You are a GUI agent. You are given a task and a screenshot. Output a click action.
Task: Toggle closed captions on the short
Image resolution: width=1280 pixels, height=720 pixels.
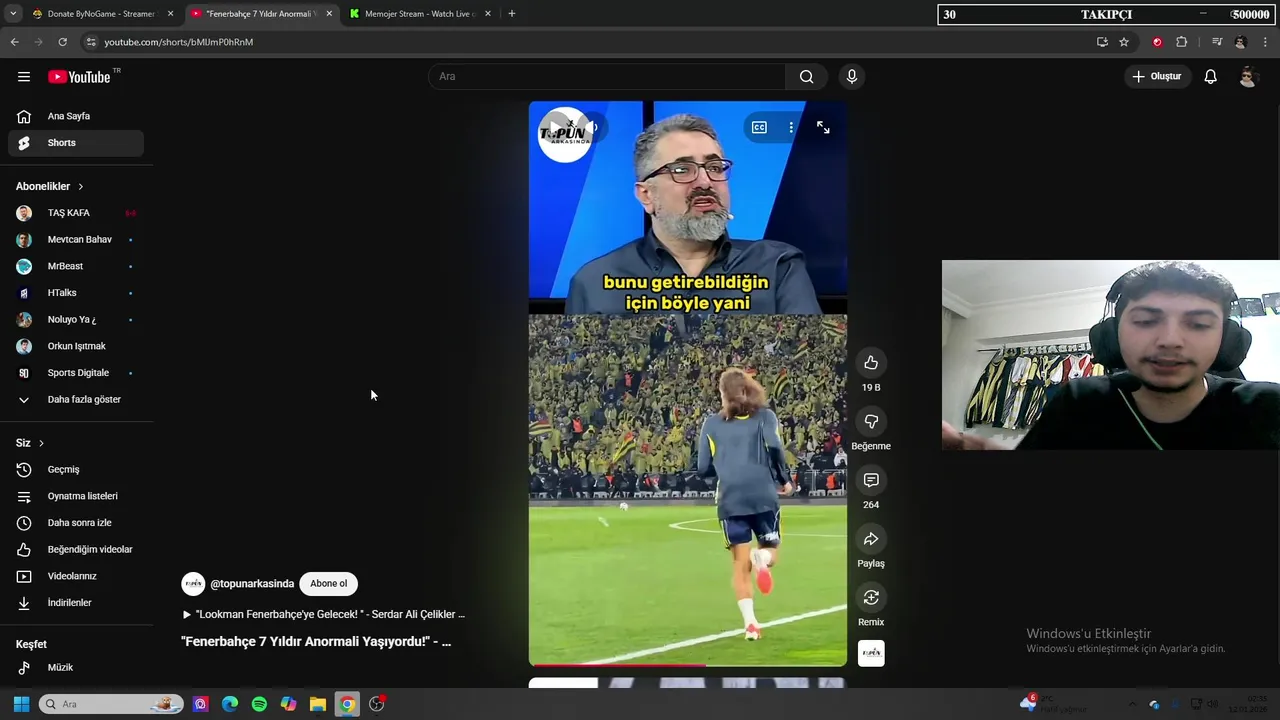759,127
